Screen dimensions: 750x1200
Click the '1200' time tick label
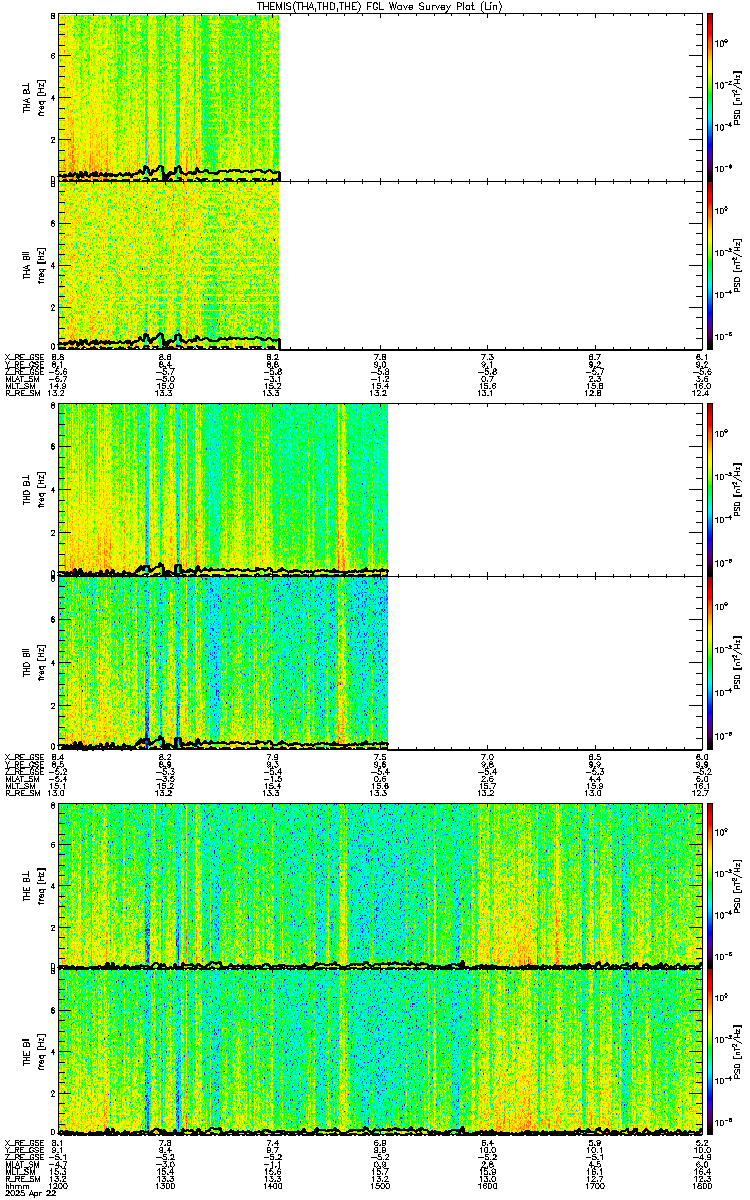[59, 1185]
